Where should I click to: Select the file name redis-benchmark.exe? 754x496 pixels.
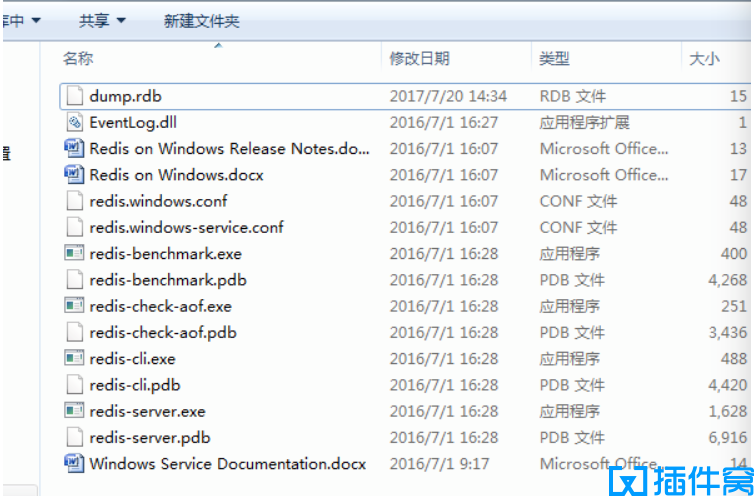pos(165,254)
